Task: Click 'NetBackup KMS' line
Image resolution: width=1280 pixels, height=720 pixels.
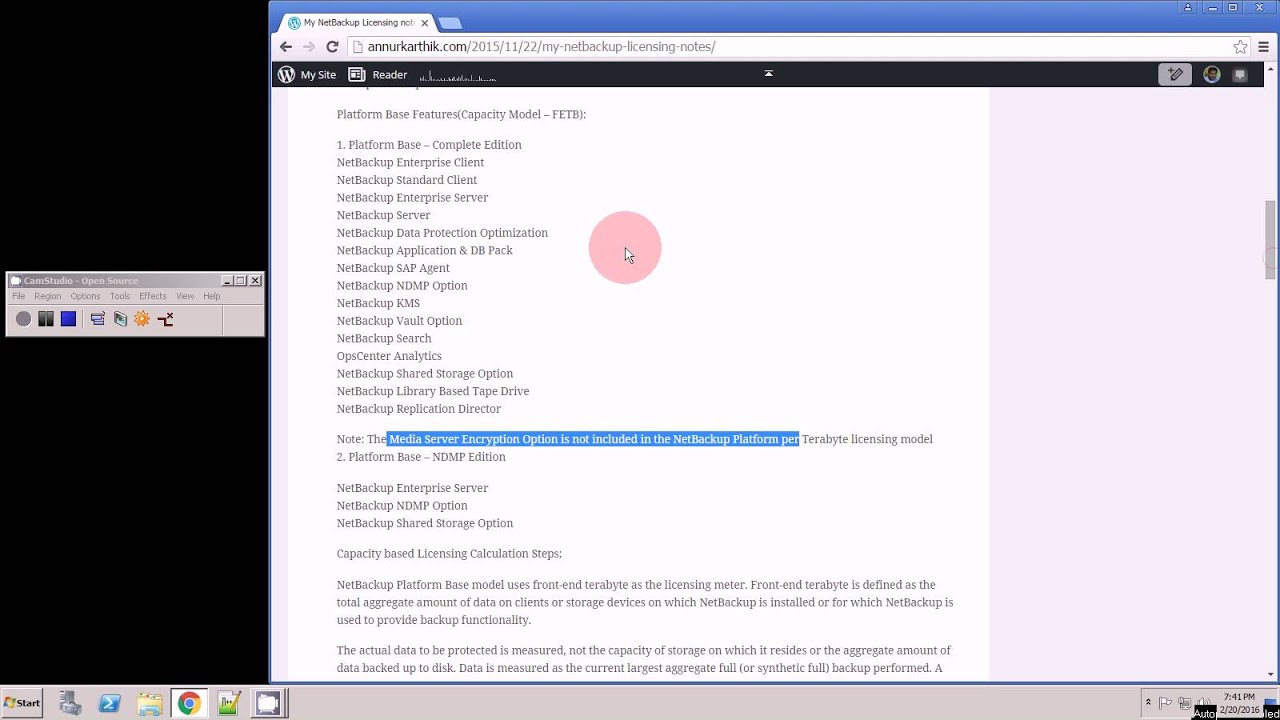Action: (x=378, y=303)
